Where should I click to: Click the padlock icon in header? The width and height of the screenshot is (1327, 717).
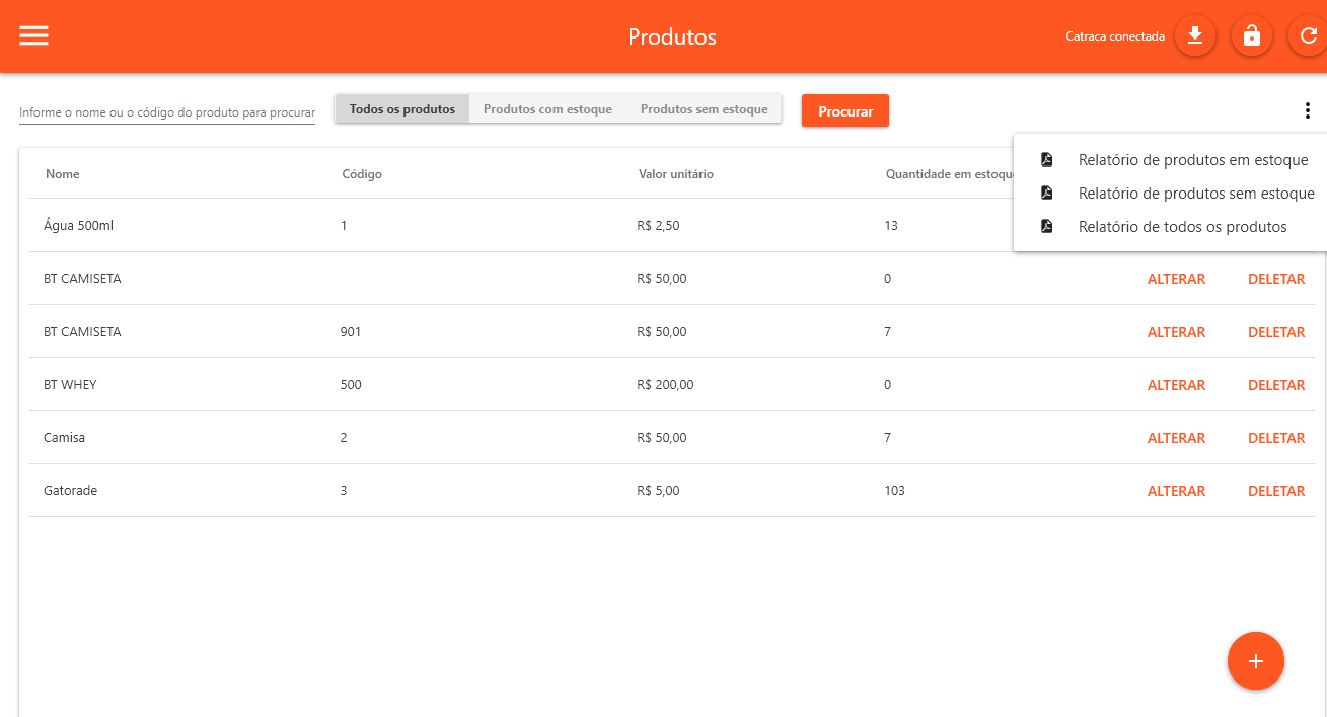1251,37
